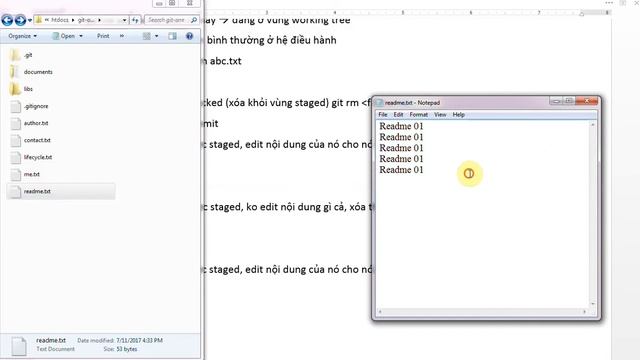The image size is (640, 360).
Task: Go forward in Explorer navigation
Action: click(20, 20)
